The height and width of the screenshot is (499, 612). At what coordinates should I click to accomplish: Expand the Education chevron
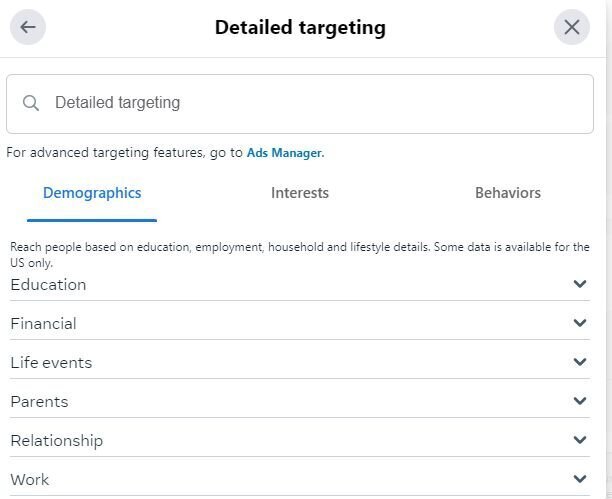coord(580,284)
